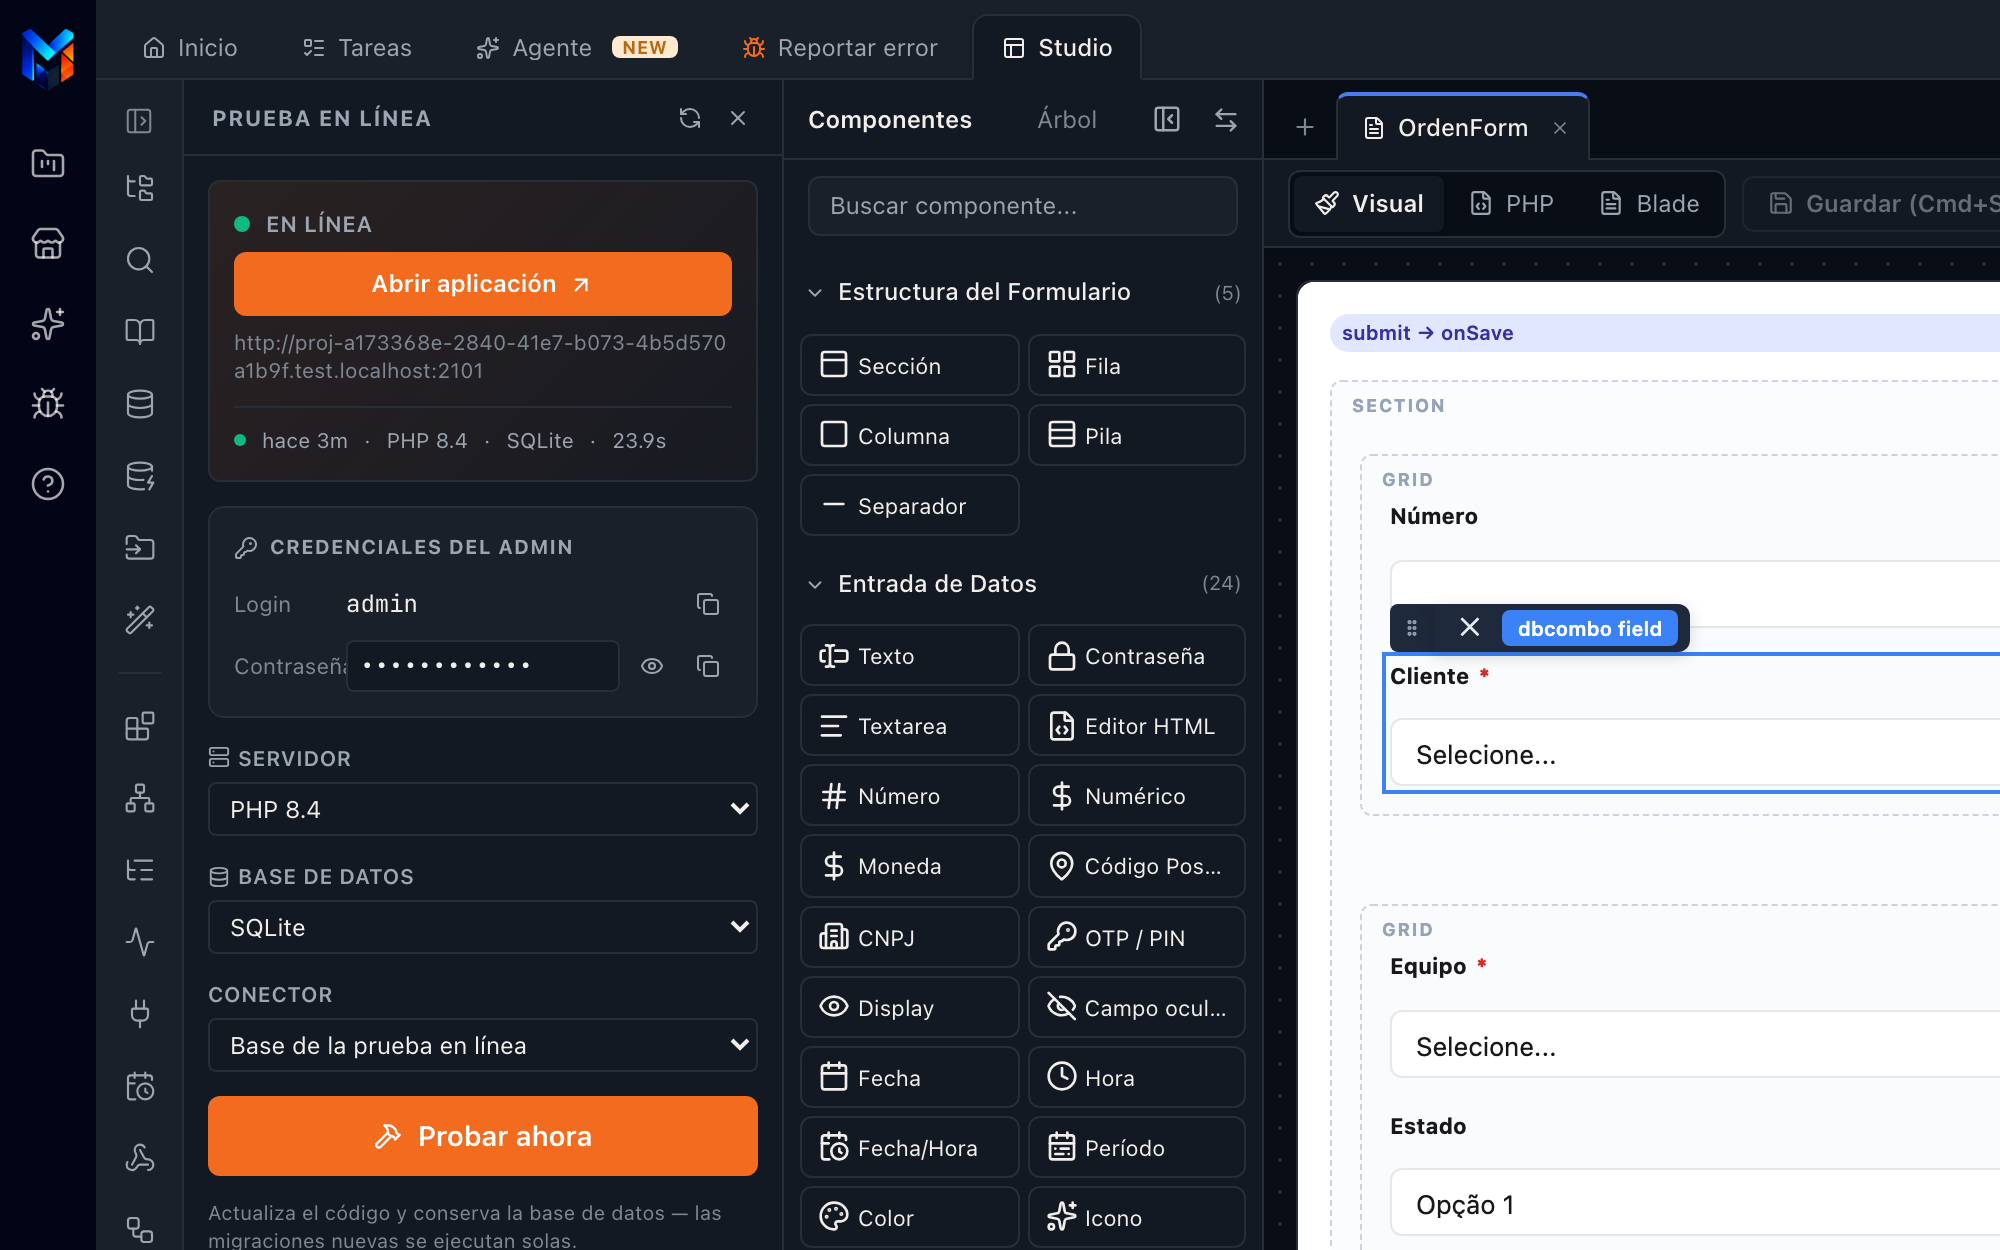Add the Color picker component
2000x1250 pixels.
(910, 1217)
